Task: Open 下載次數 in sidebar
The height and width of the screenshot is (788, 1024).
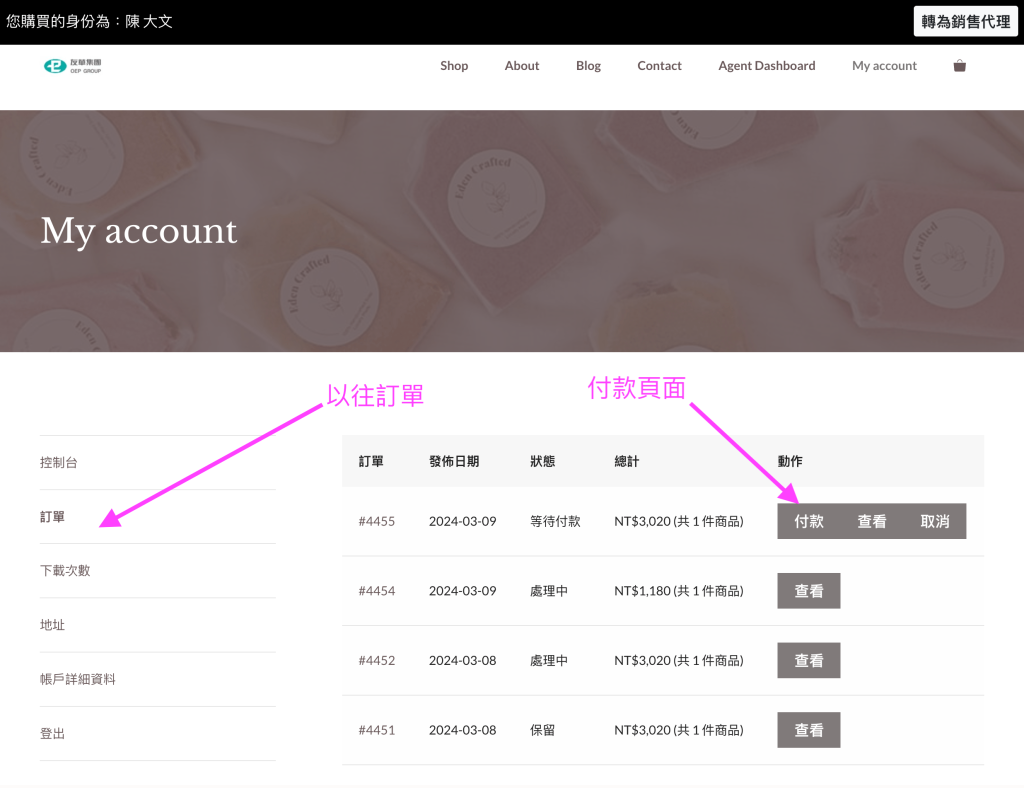Action: point(65,571)
